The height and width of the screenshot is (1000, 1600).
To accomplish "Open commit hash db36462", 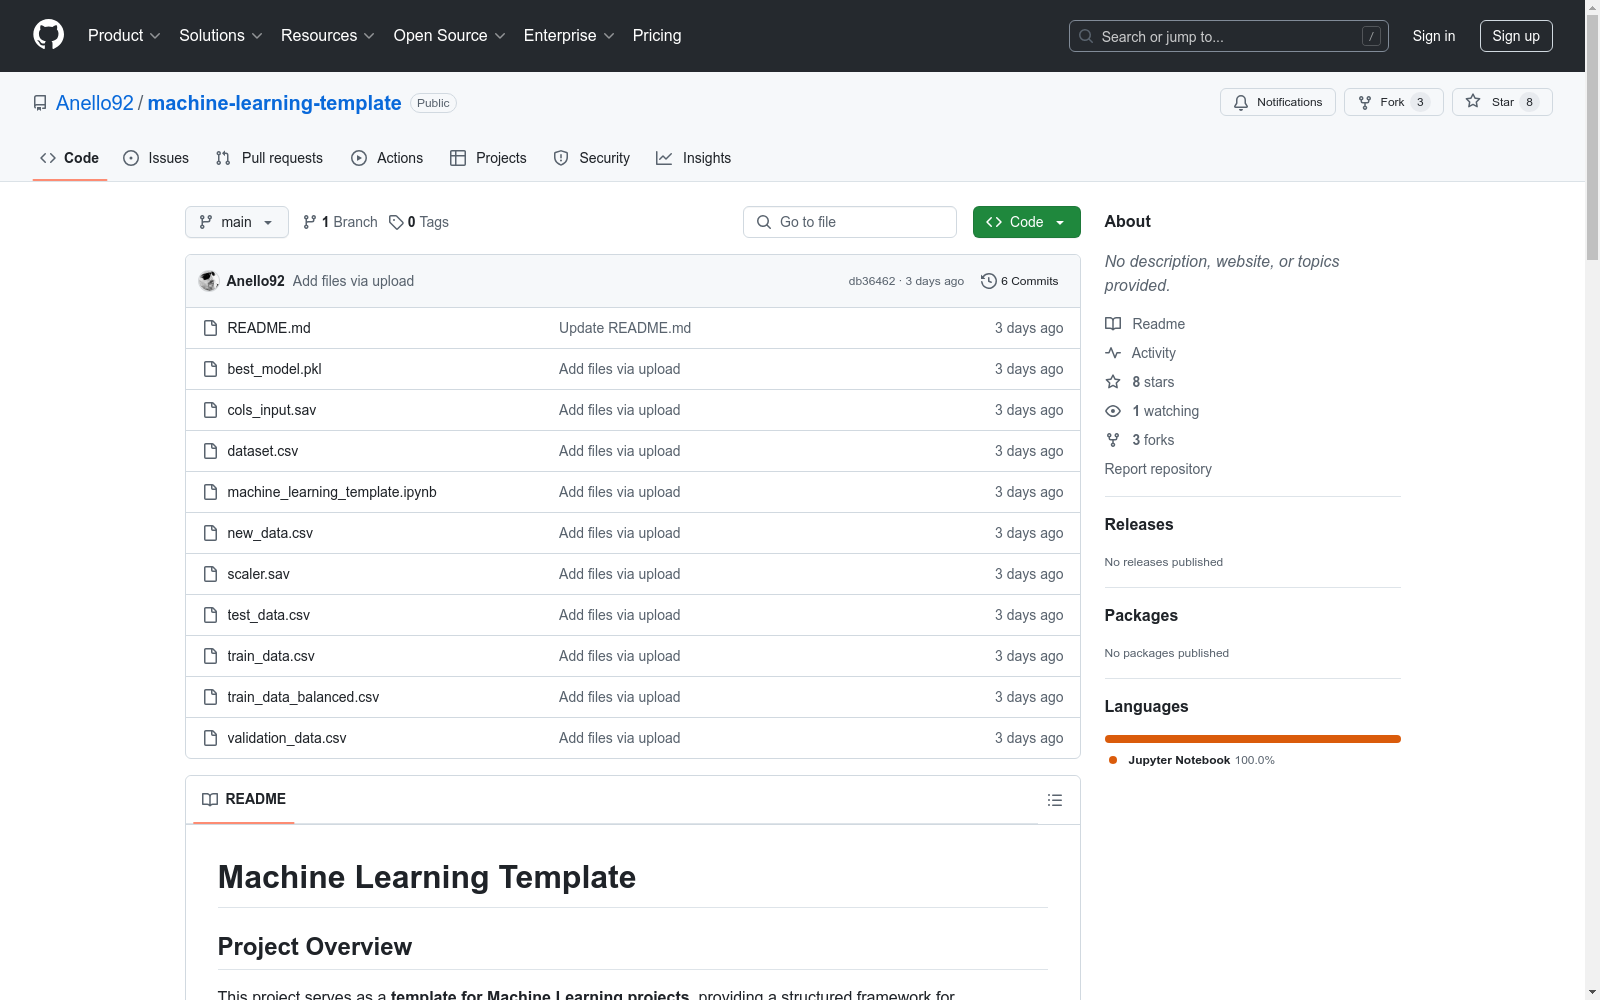I will (872, 281).
